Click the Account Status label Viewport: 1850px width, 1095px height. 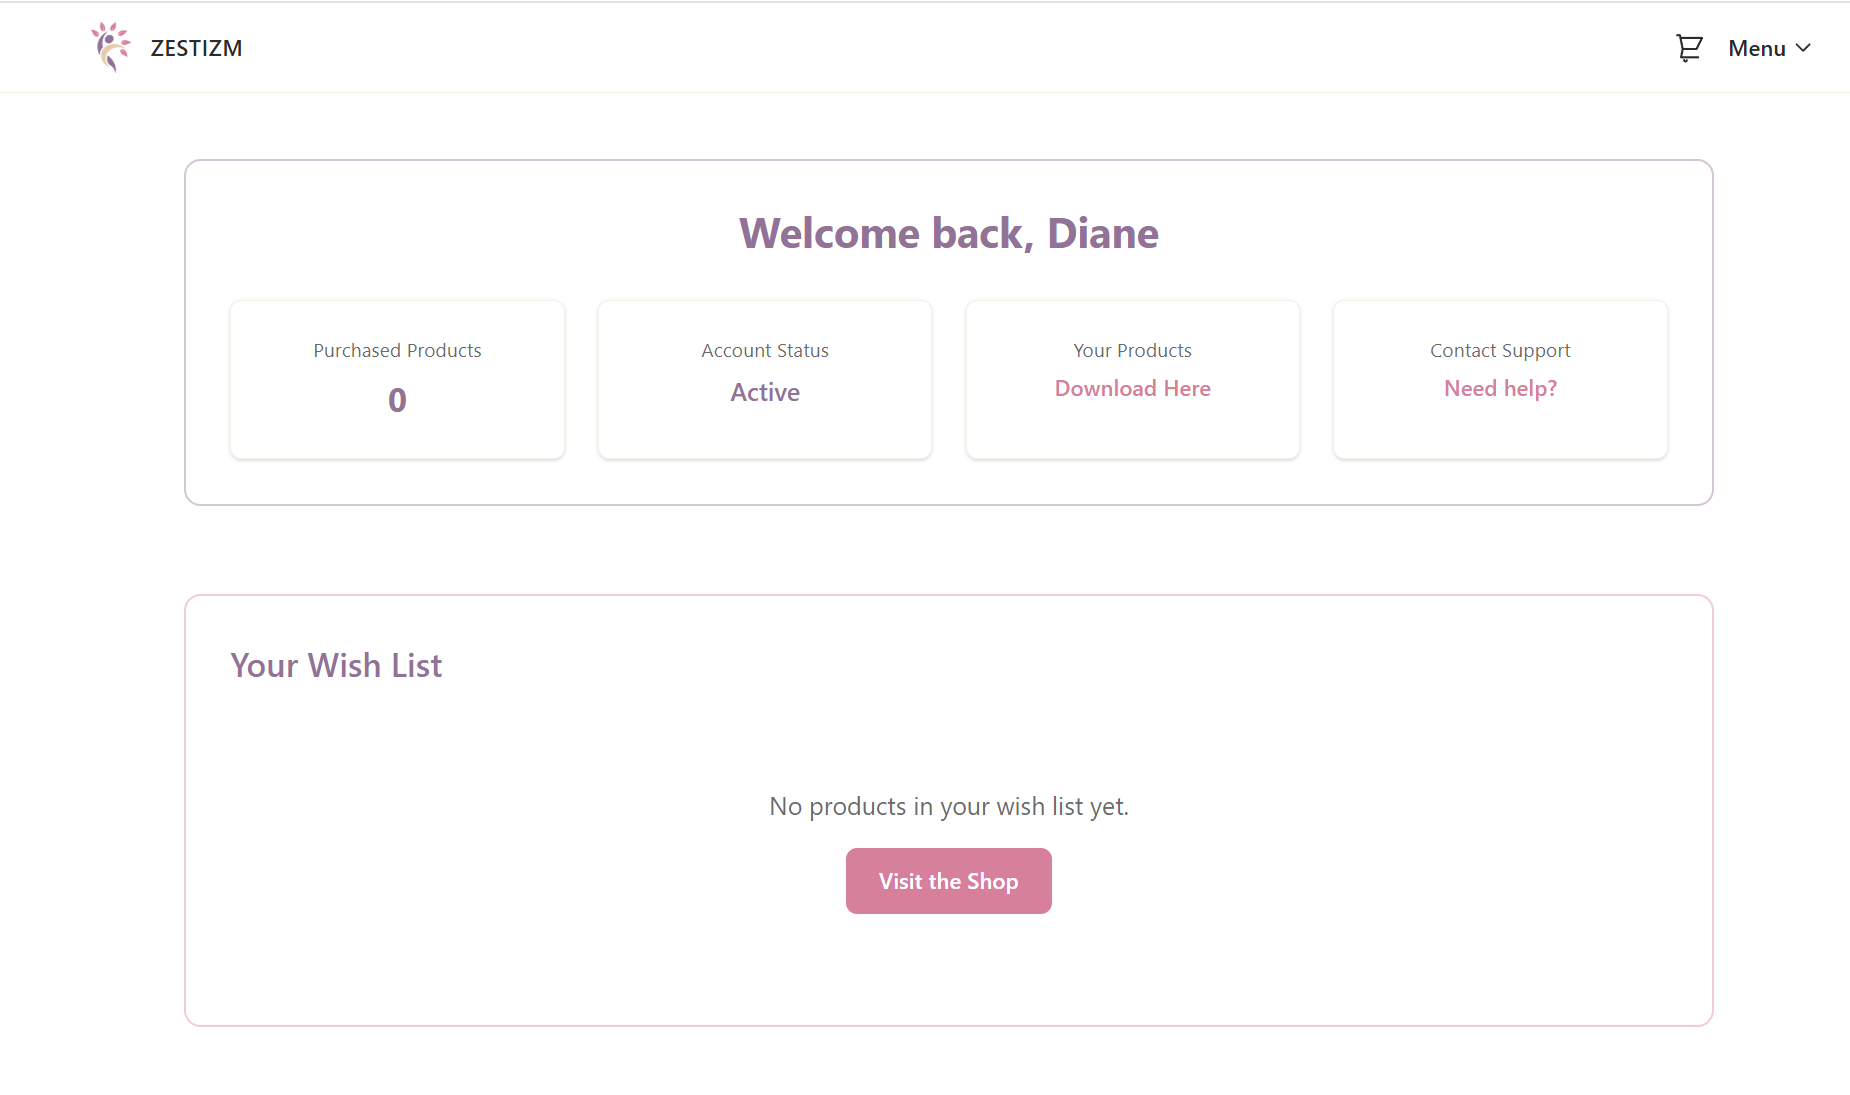click(765, 351)
